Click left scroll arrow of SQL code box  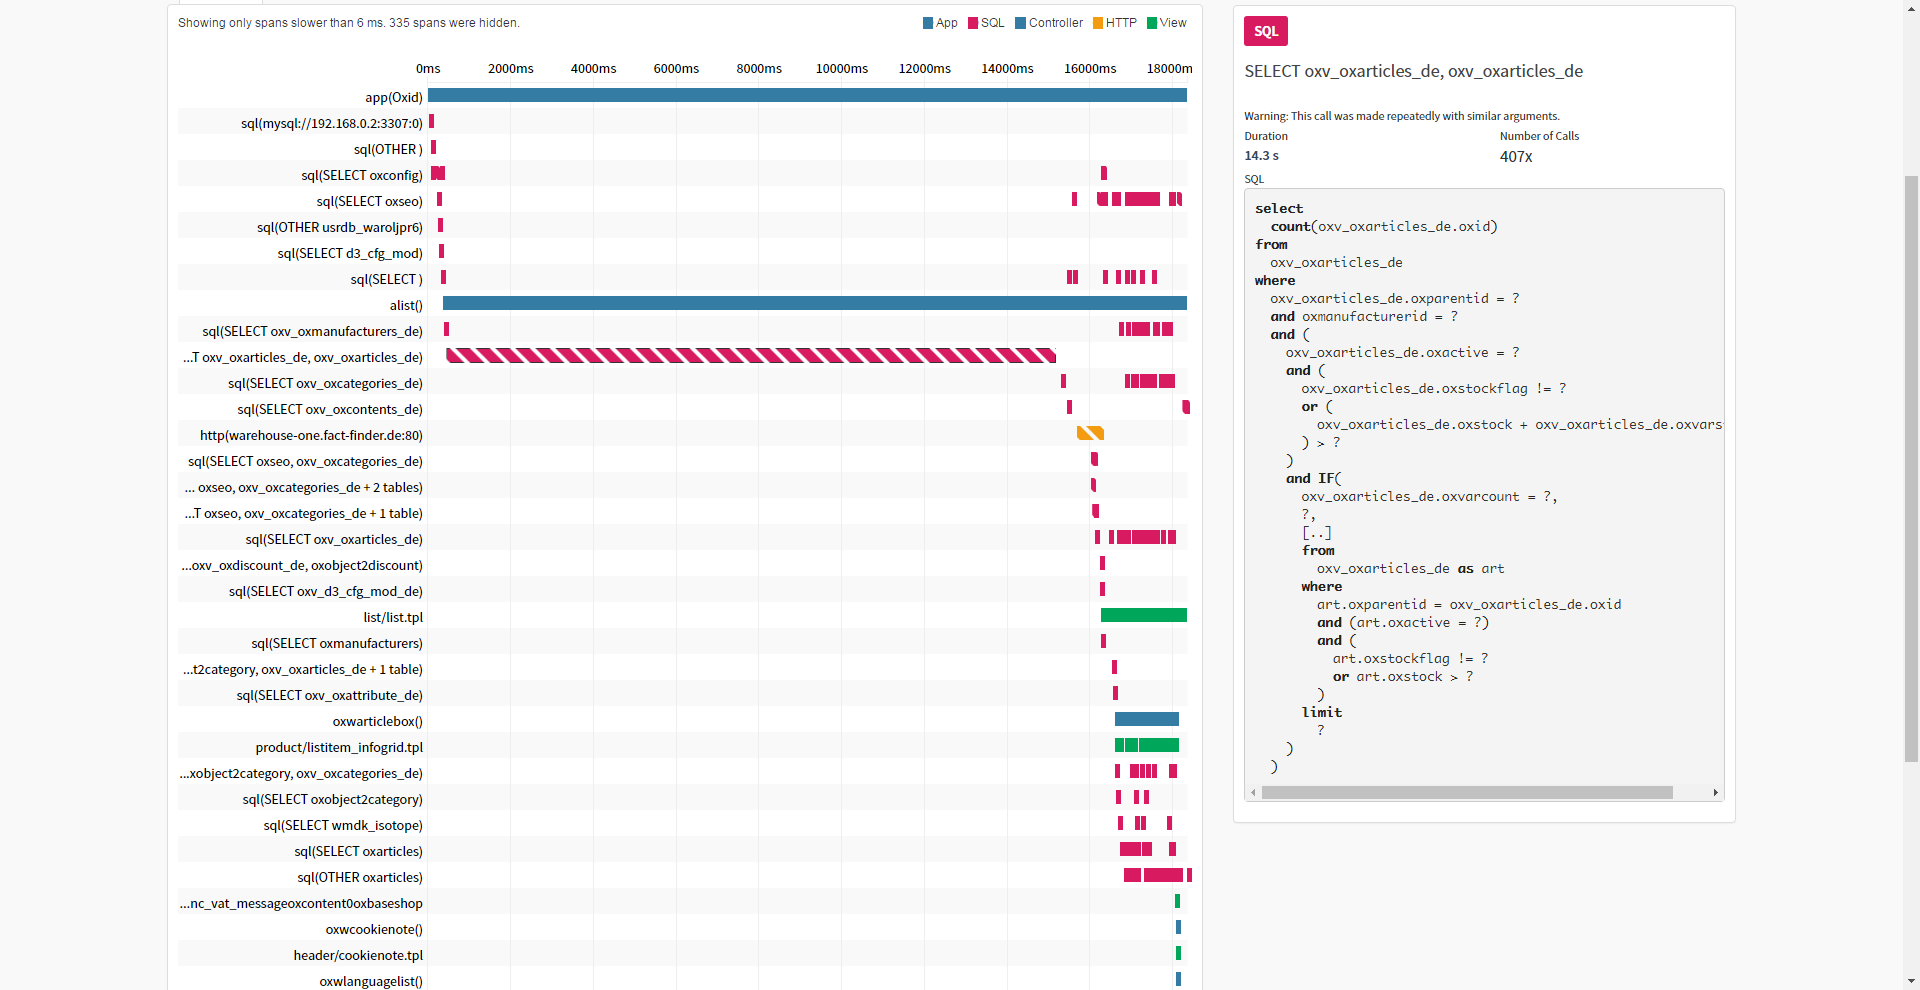[1253, 792]
